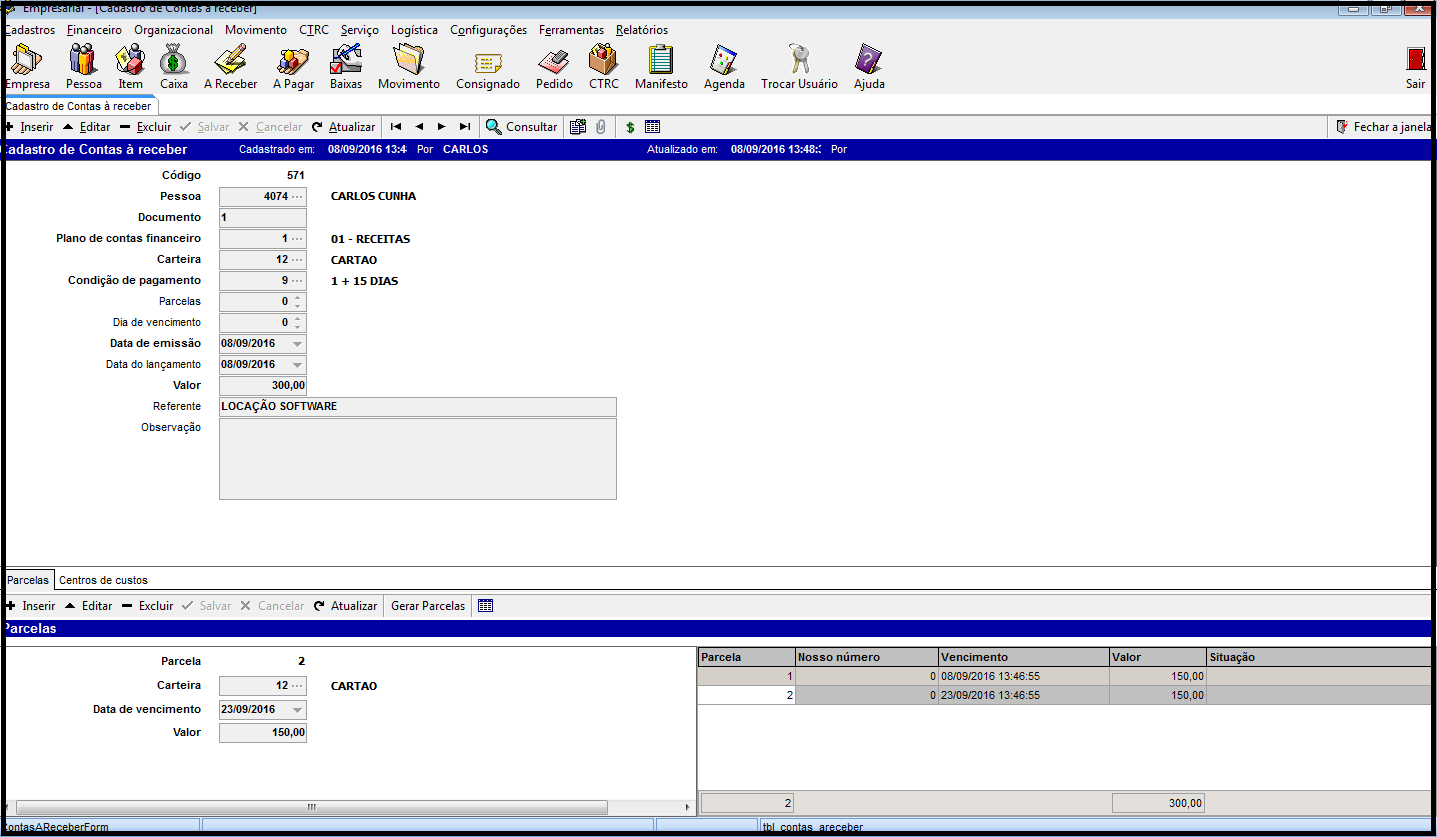Open the Data do lançamento date dropdown

298,365
